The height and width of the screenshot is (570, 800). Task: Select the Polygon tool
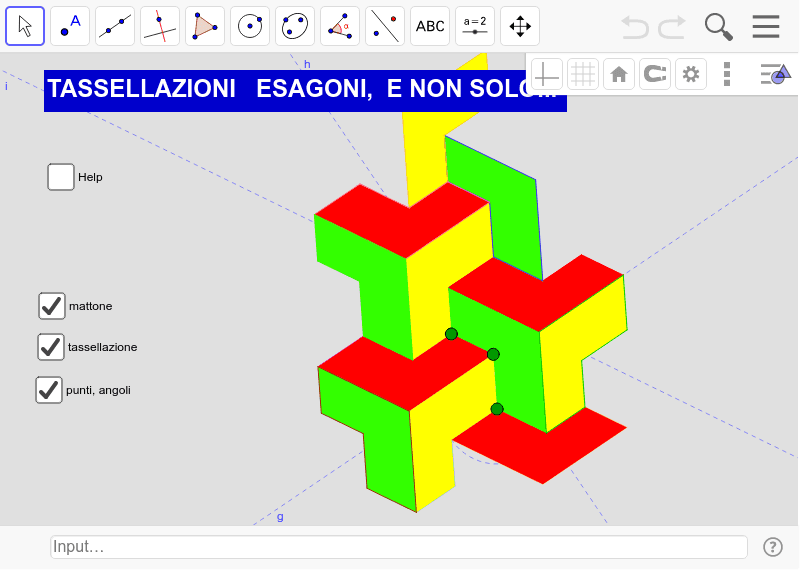tap(205, 26)
